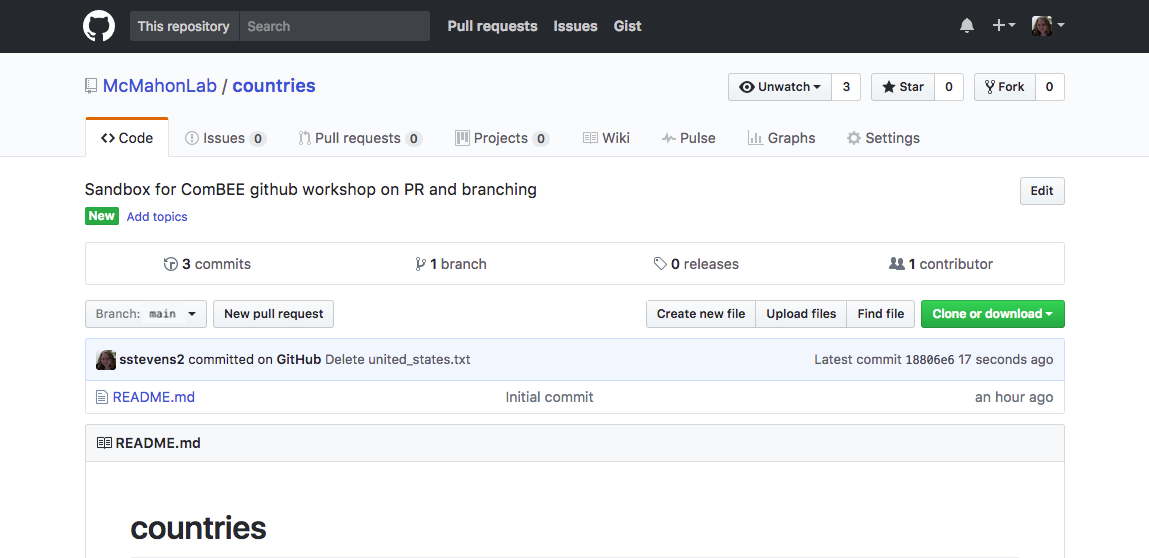The image size is (1149, 558).
Task: Focus the repository search field
Action: click(334, 26)
